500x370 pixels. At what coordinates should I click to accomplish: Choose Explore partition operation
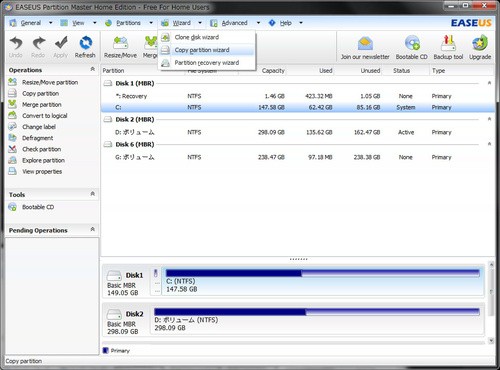(43, 160)
